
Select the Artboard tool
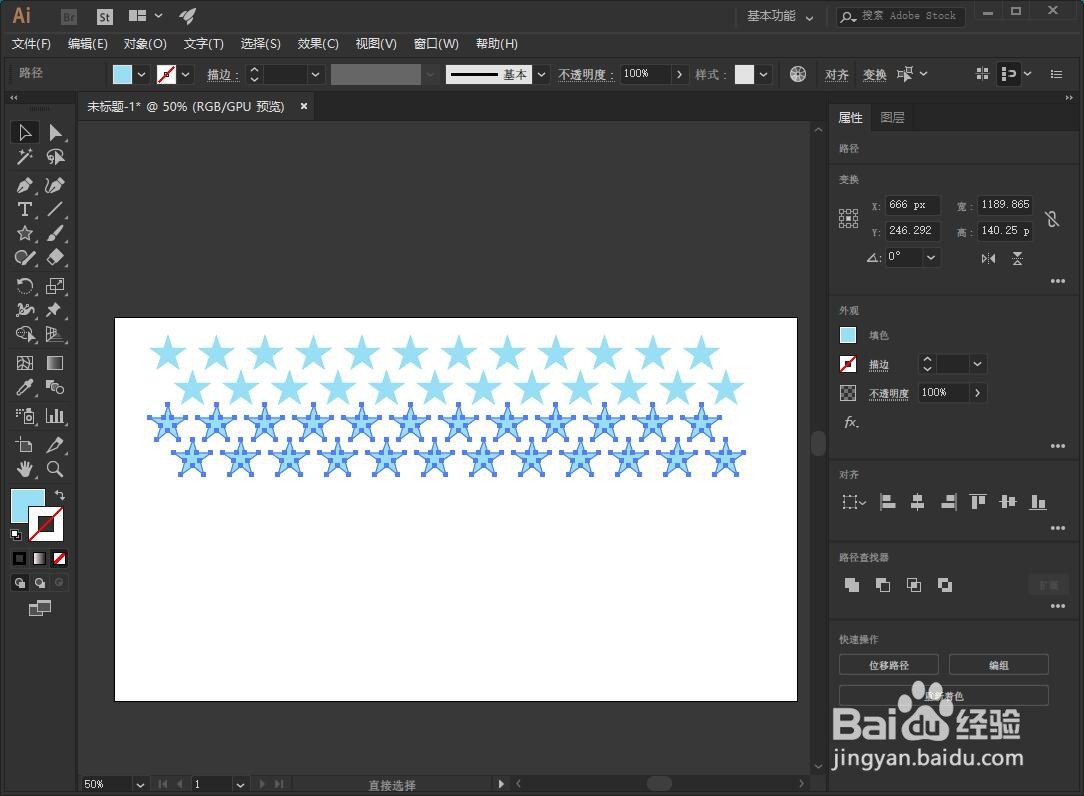coord(25,445)
